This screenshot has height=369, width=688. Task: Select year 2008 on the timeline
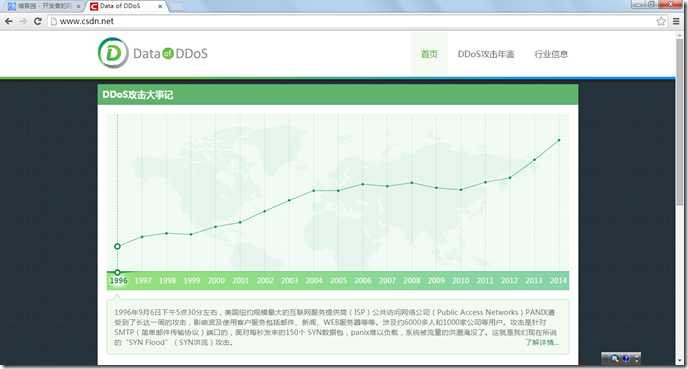point(412,281)
